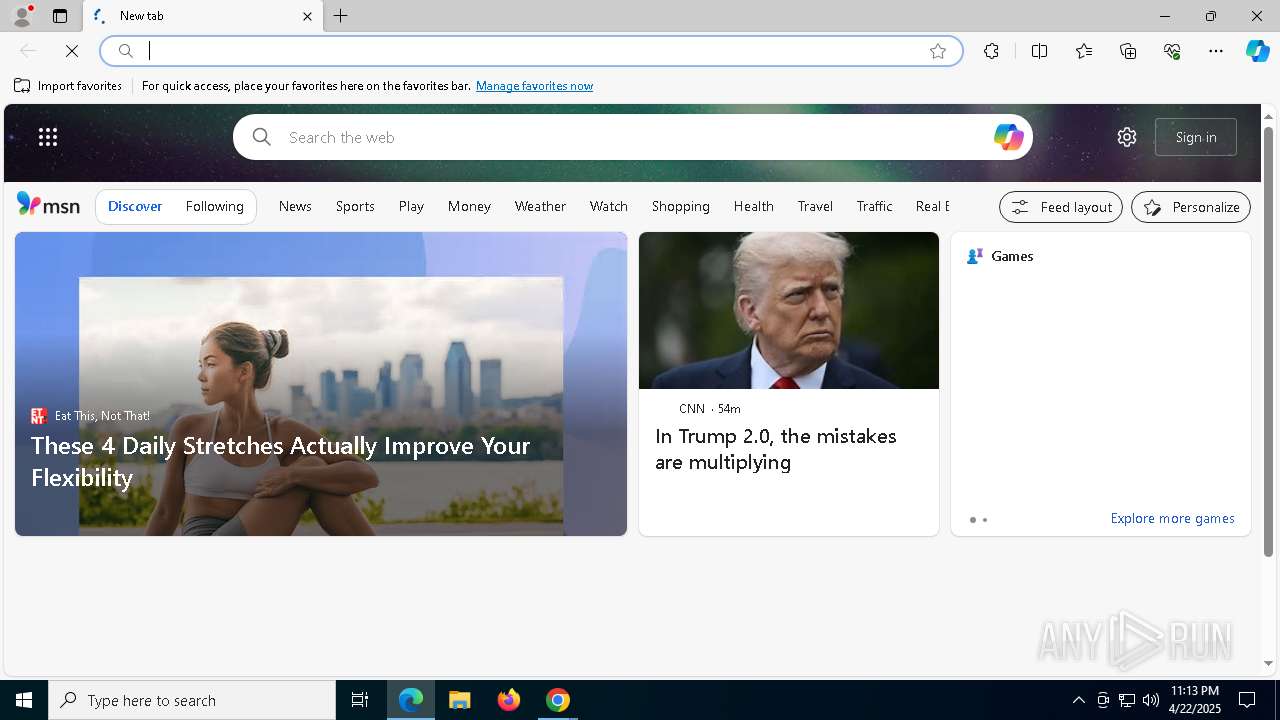Click Copilot icon in search box
Viewport: 1280px width, 720px height.
coord(1008,137)
